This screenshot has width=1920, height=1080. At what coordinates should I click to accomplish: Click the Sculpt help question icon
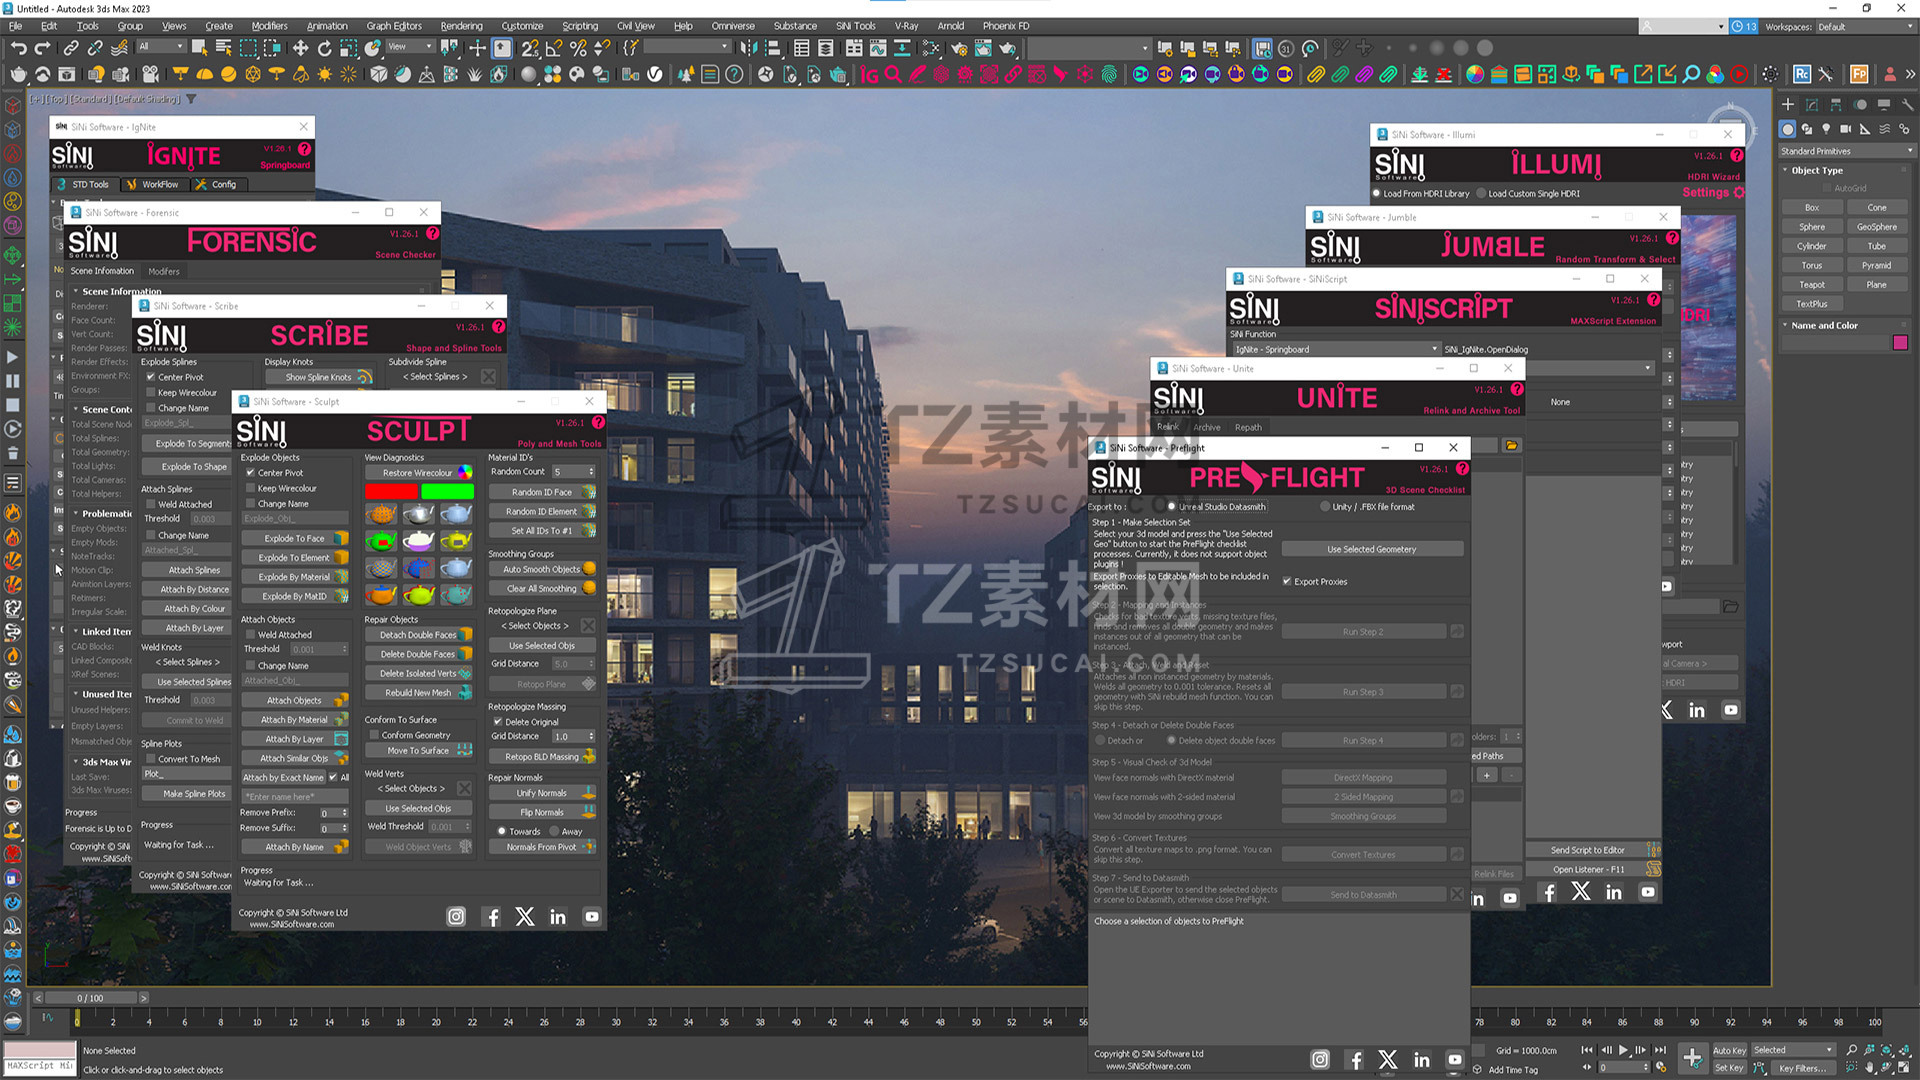[x=598, y=423]
